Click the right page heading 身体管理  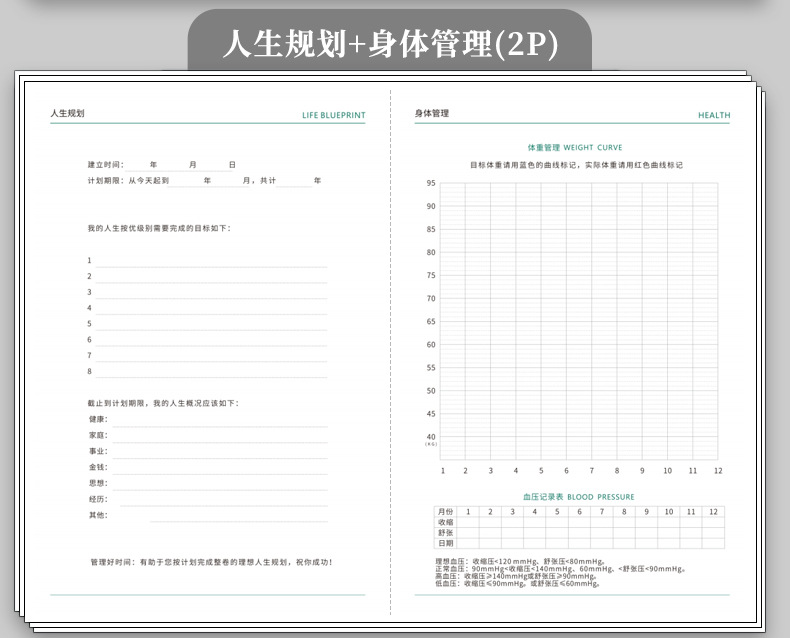(x=432, y=113)
